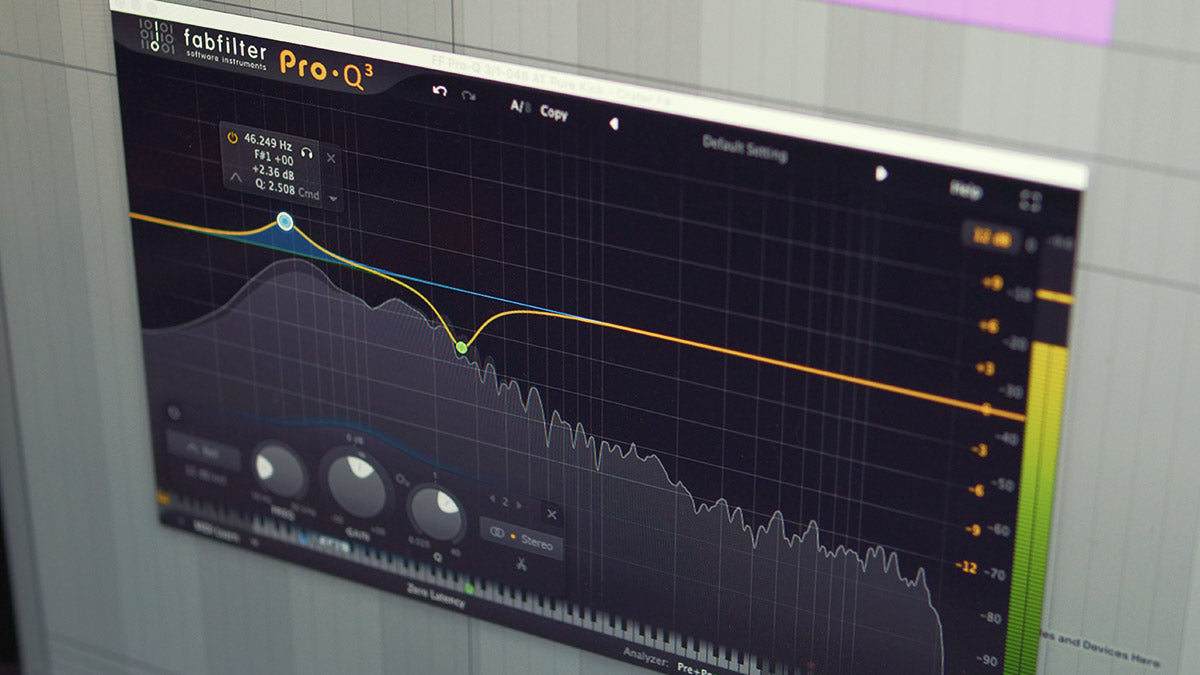The height and width of the screenshot is (675, 1200).
Task: Click the redo arrow icon
Action: tap(468, 97)
